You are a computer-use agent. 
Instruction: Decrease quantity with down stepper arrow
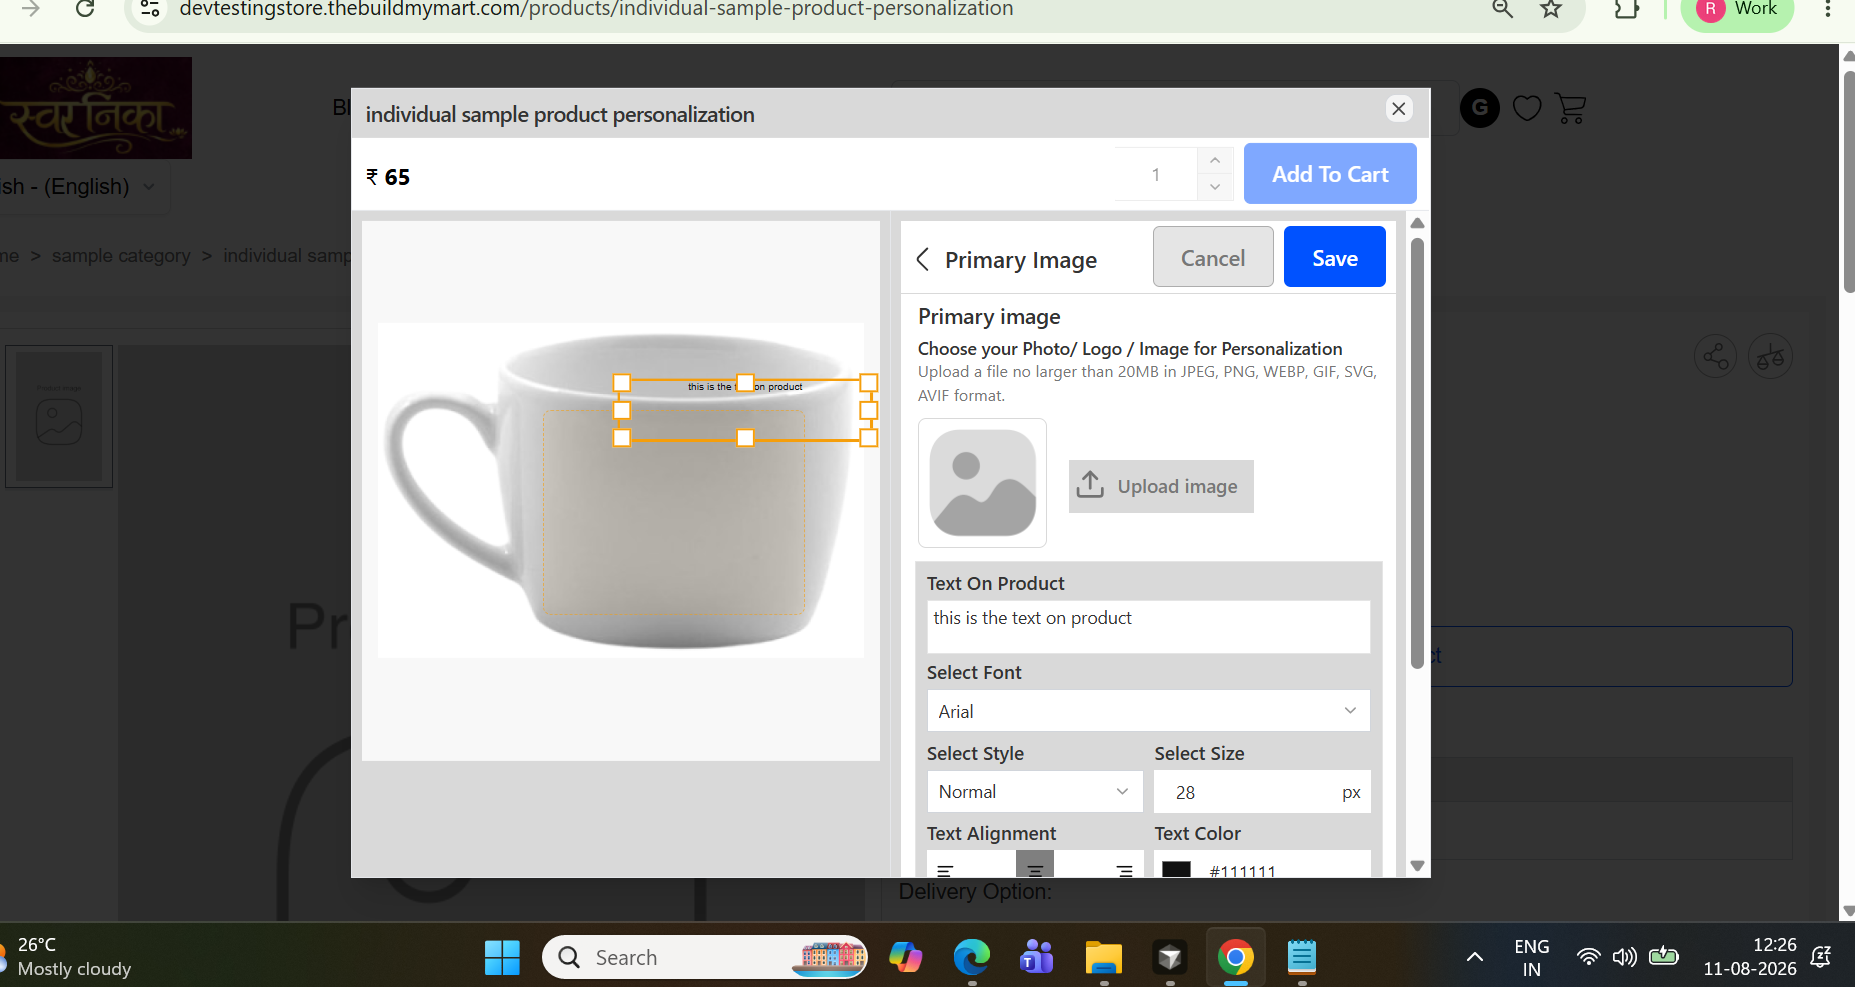click(1215, 187)
